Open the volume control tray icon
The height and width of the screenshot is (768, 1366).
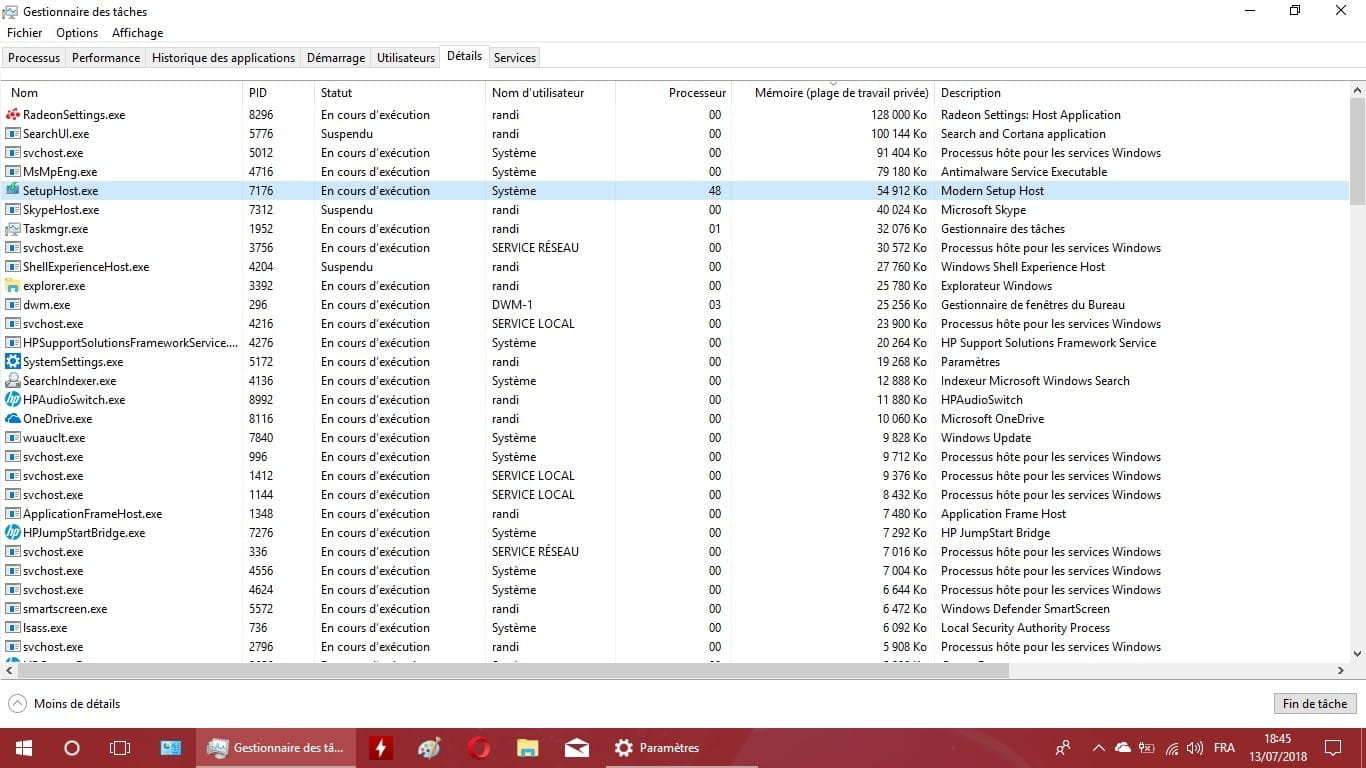[1194, 748]
